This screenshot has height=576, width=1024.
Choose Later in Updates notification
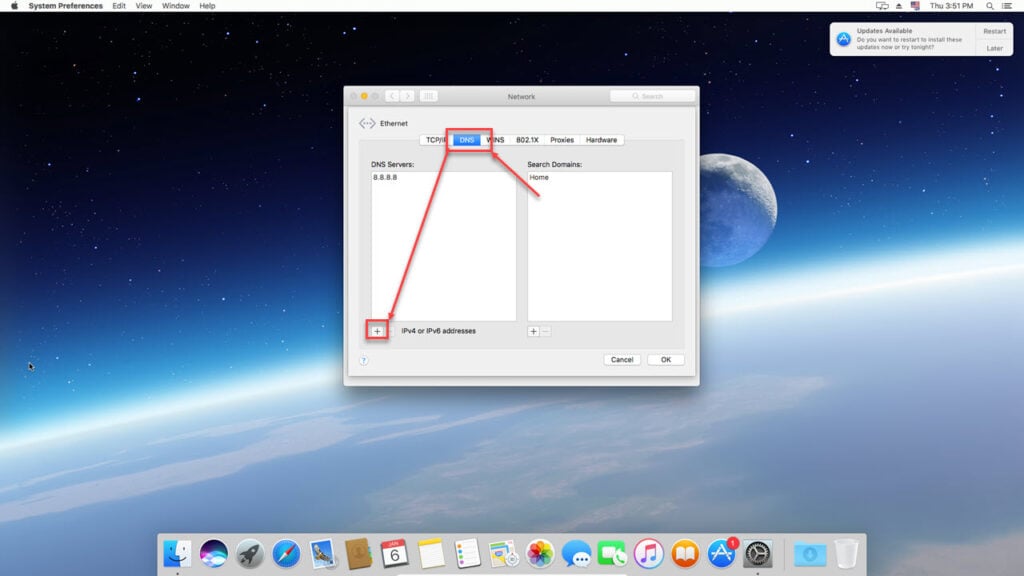pos(995,48)
